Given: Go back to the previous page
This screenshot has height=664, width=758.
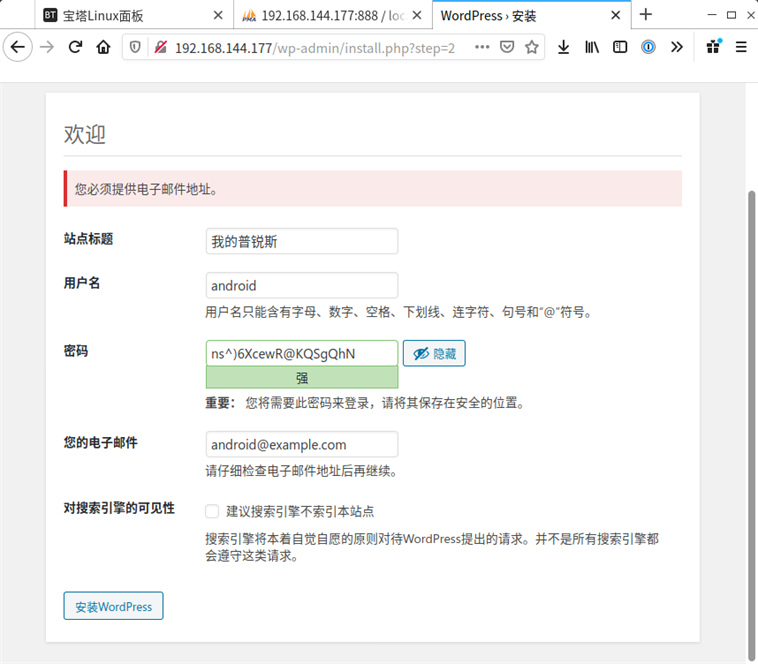Looking at the screenshot, I should tap(18, 47).
